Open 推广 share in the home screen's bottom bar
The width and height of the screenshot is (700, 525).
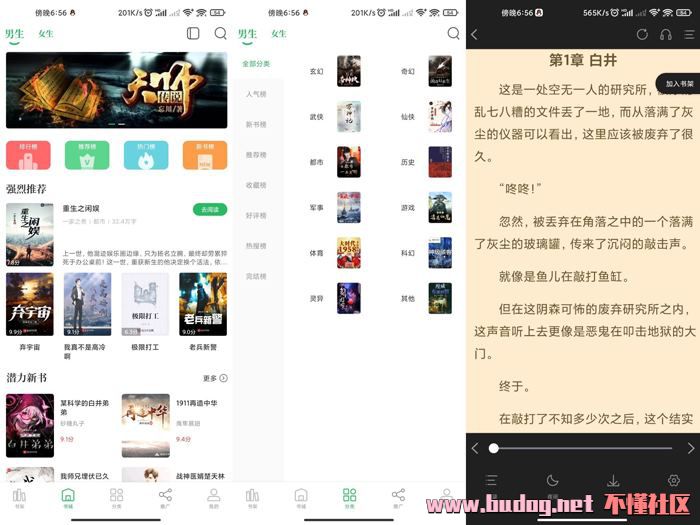[x=165, y=498]
